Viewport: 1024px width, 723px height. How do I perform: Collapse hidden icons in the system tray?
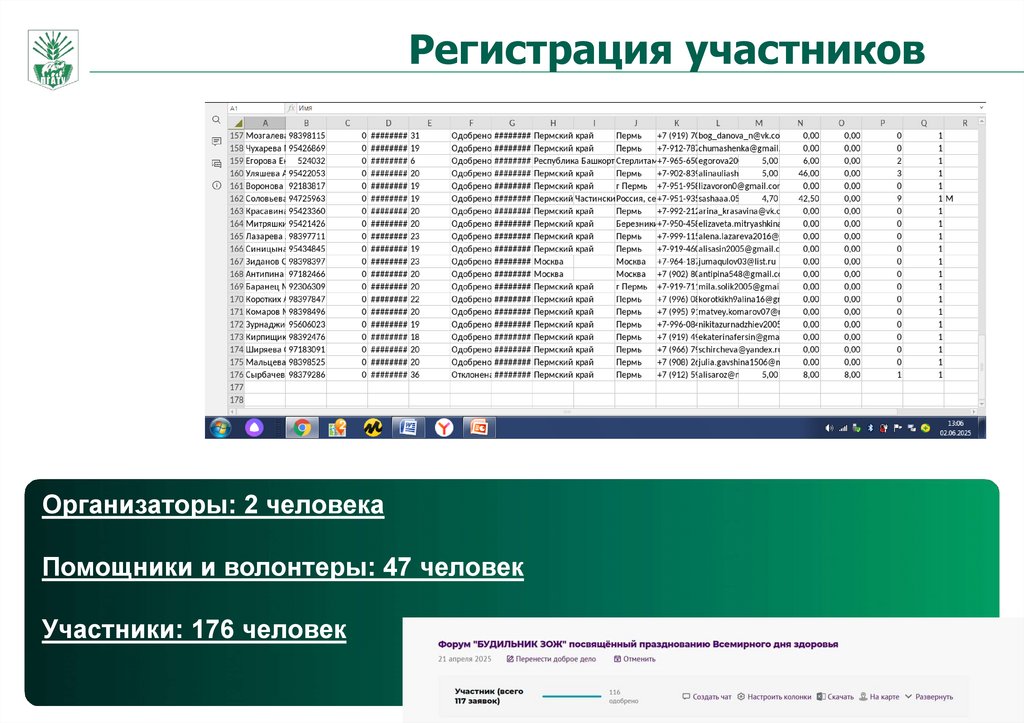point(820,428)
